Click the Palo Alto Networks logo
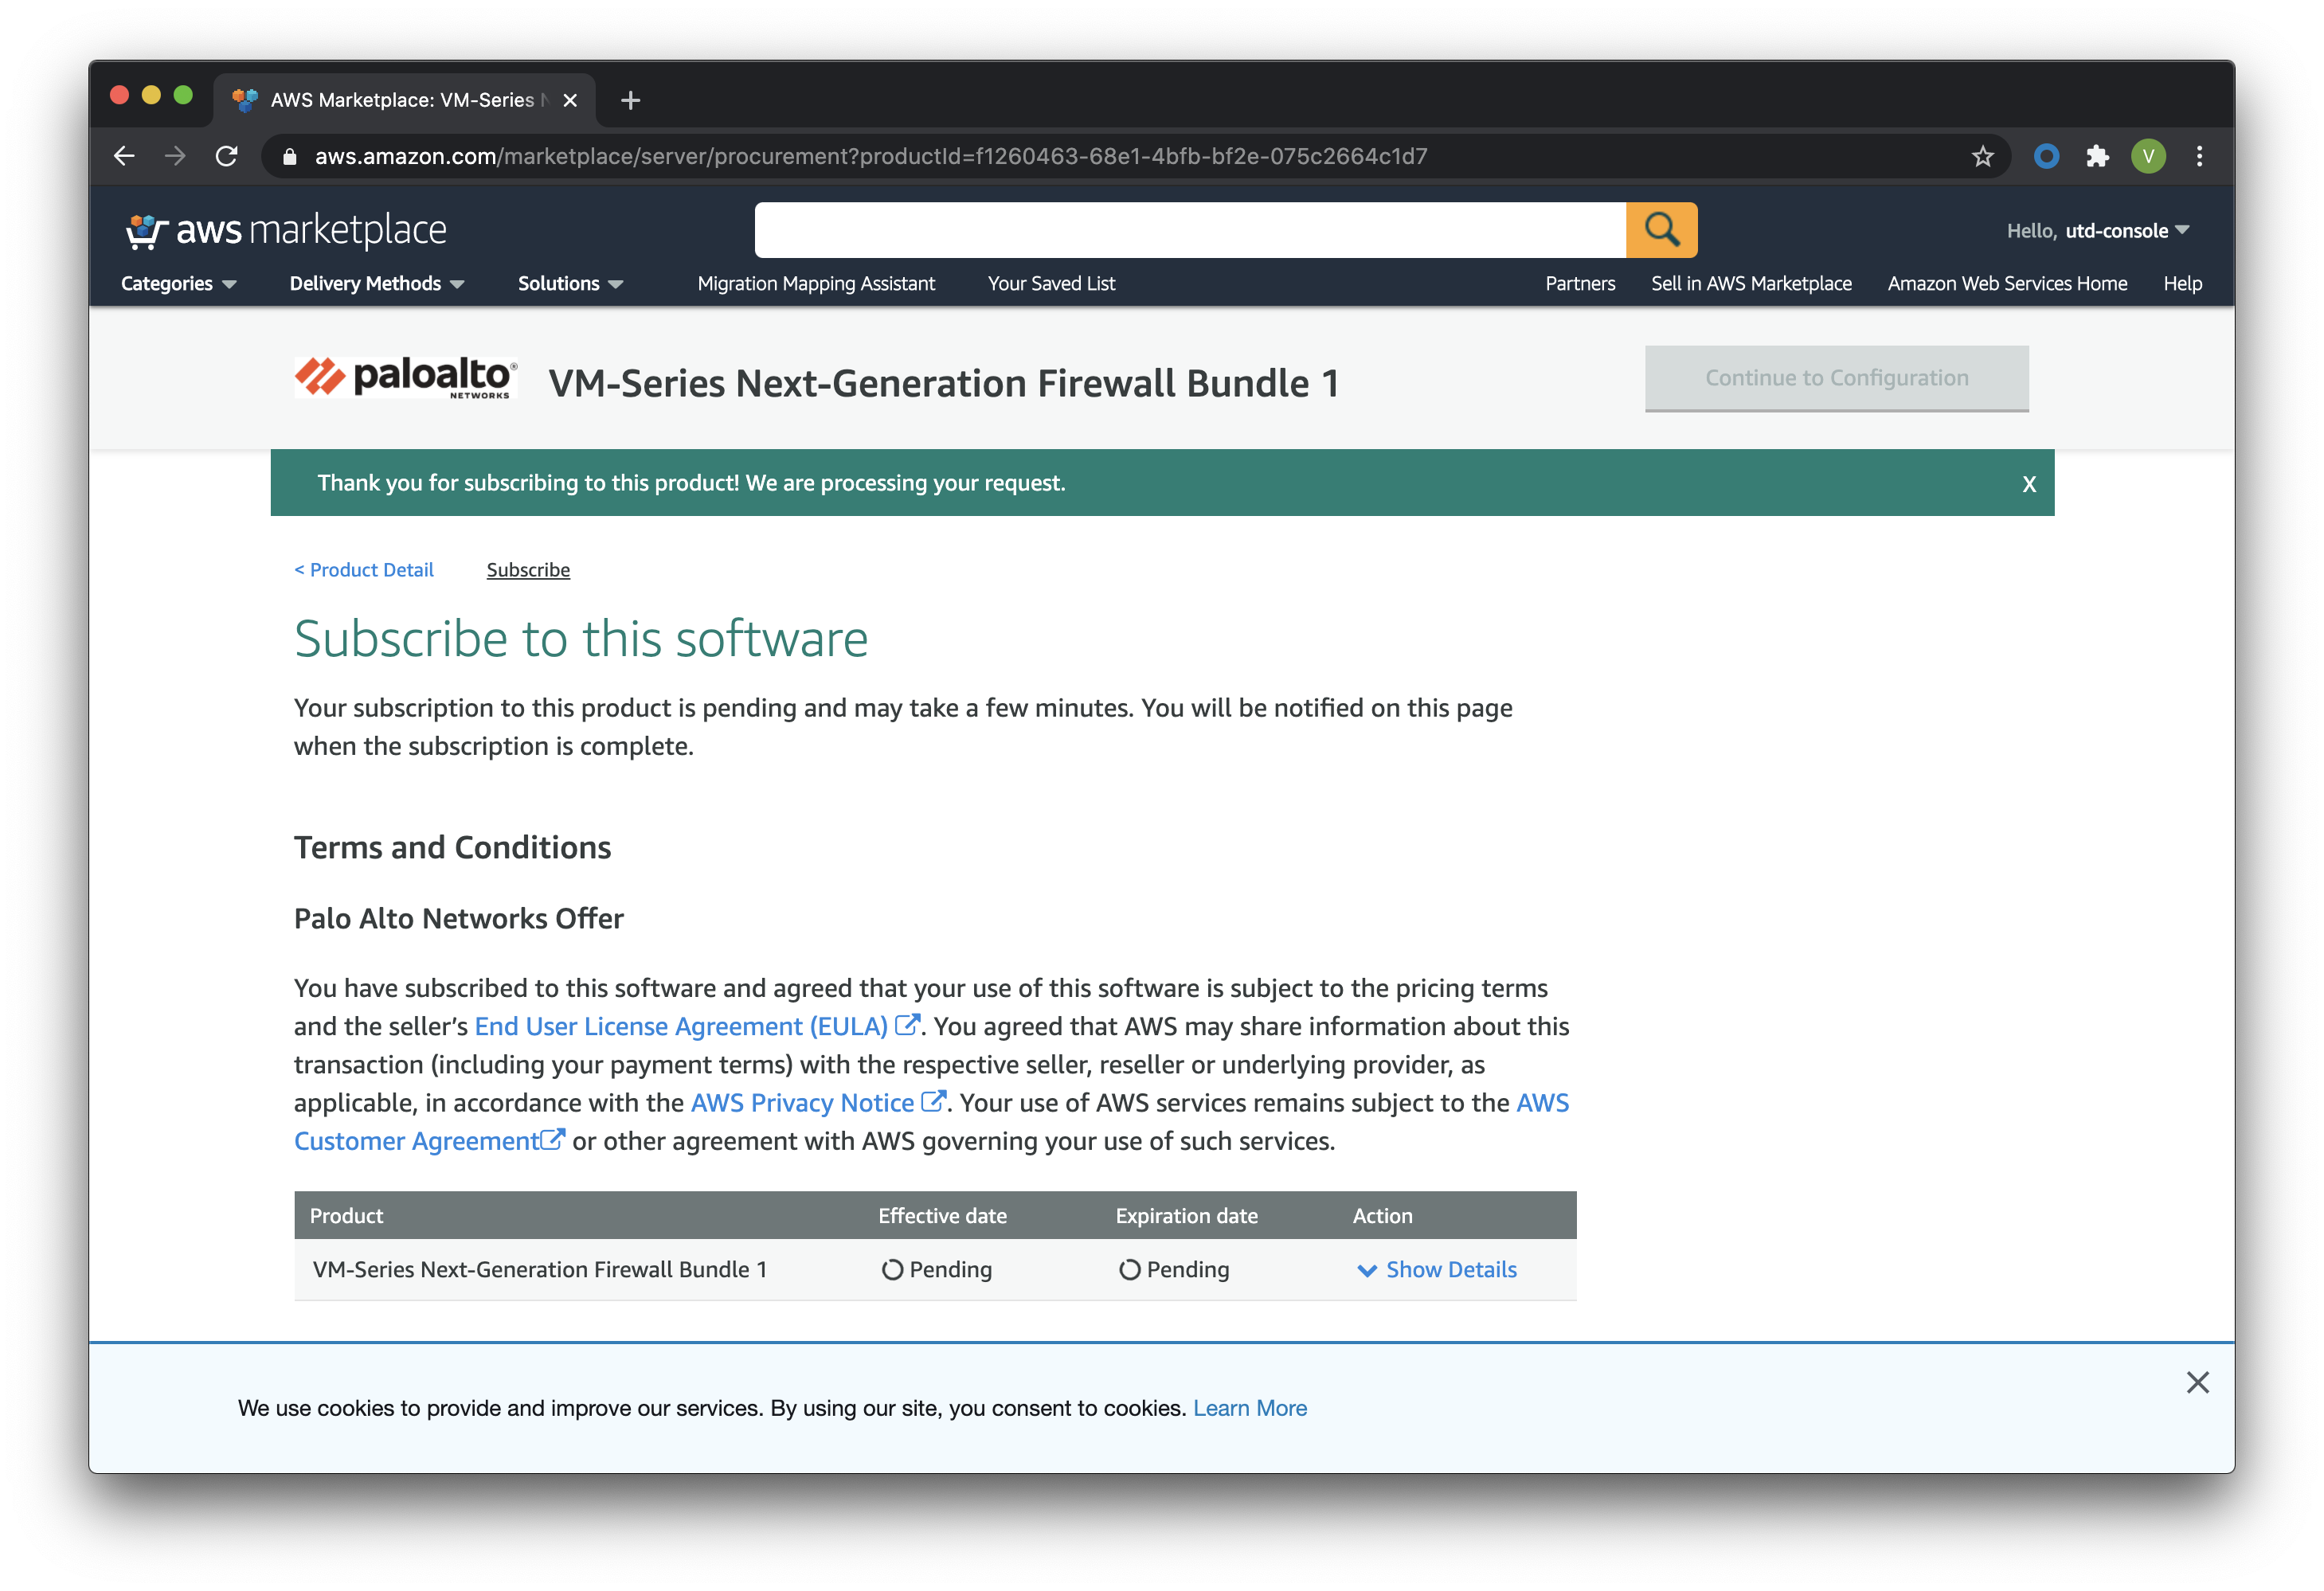Image resolution: width=2324 pixels, height=1591 pixels. click(405, 378)
